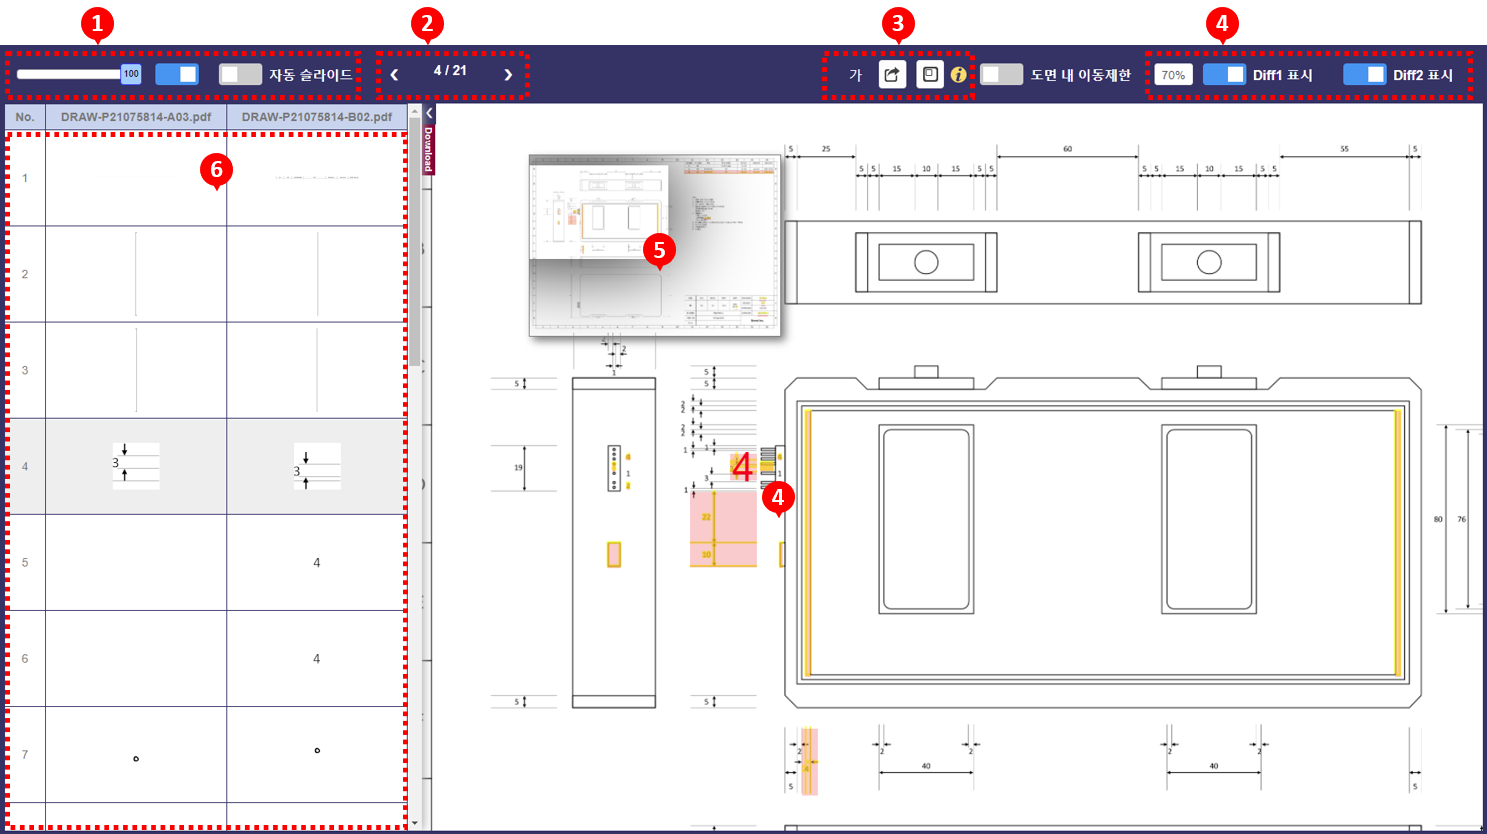Select row 5 in the difference list
Screen dimensions: 1487x834
pyautogui.click(x=206, y=563)
